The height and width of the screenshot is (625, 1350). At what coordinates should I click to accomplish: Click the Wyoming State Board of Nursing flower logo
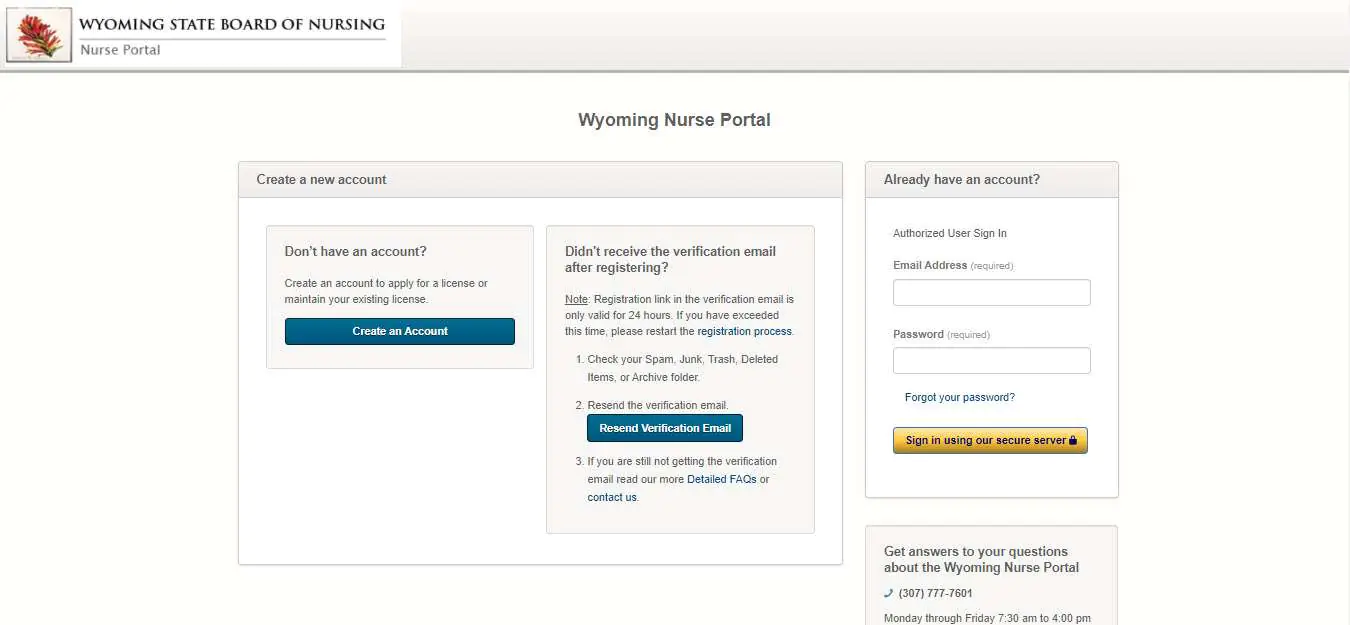pyautogui.click(x=38, y=33)
